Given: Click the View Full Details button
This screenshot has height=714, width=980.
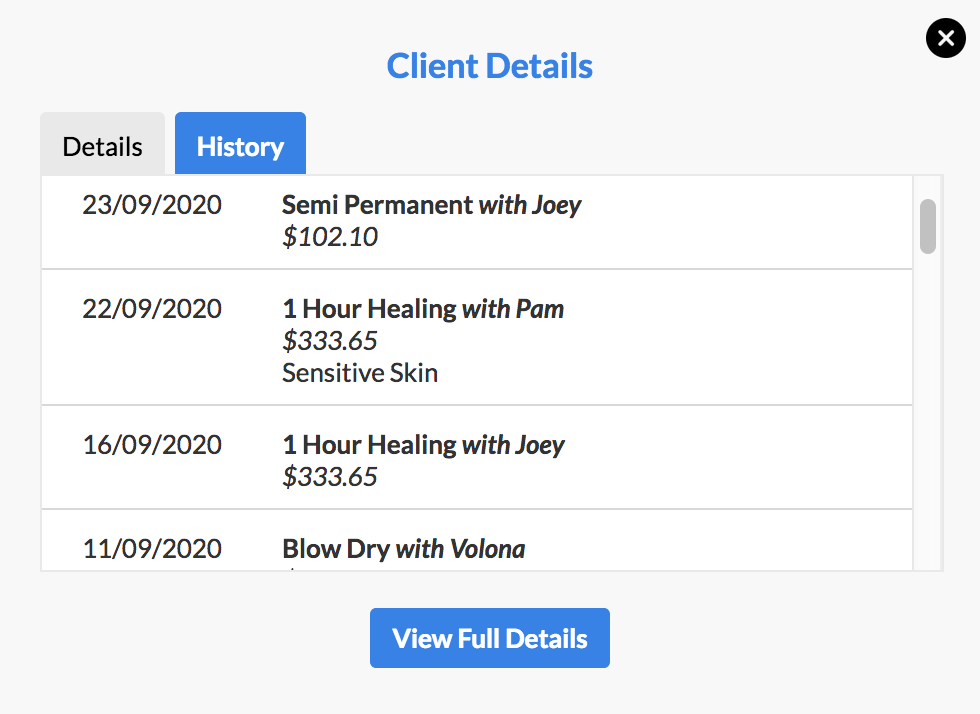Looking at the screenshot, I should click(x=490, y=638).
